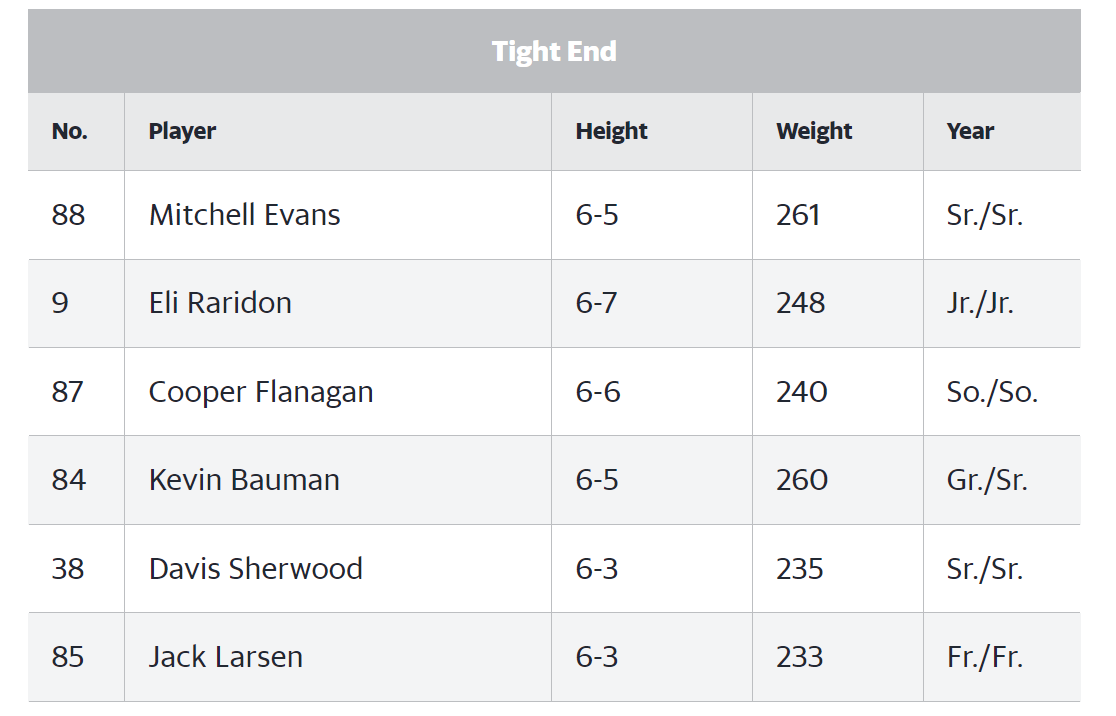Select player name Mitchell Evans
1116x716 pixels.
tap(244, 215)
